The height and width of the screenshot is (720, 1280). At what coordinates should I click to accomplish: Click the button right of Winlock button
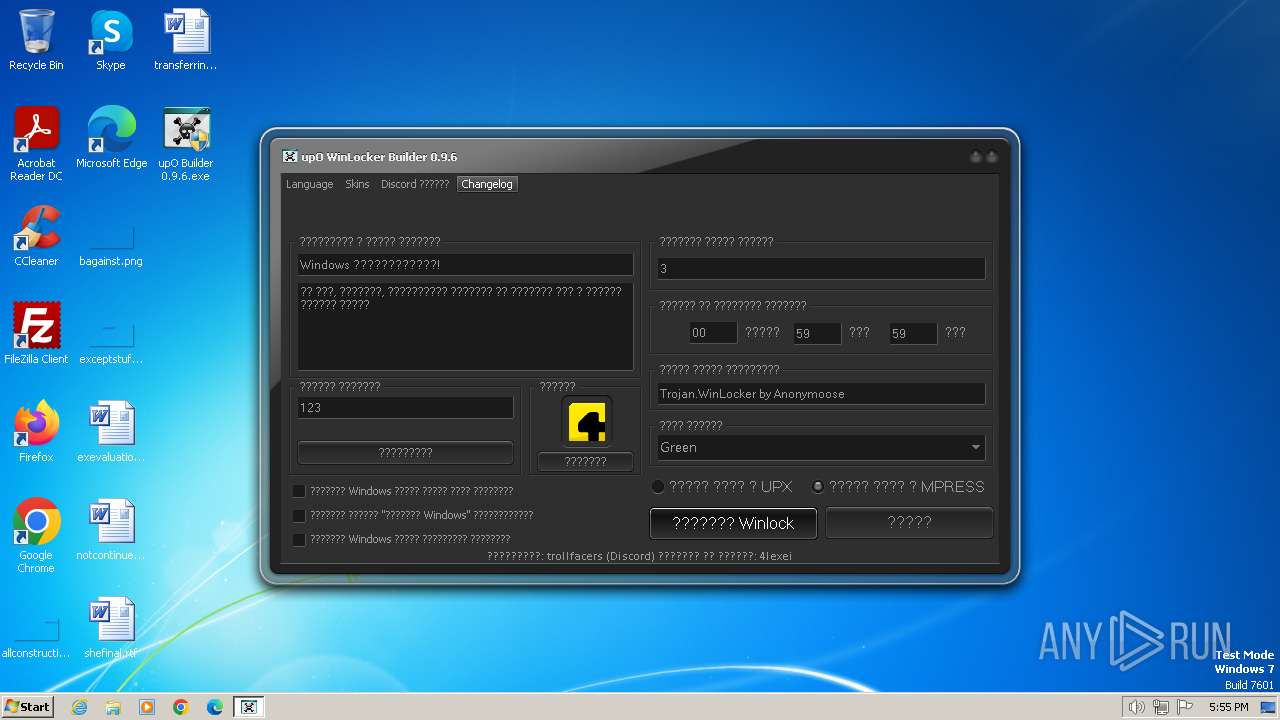(909, 522)
